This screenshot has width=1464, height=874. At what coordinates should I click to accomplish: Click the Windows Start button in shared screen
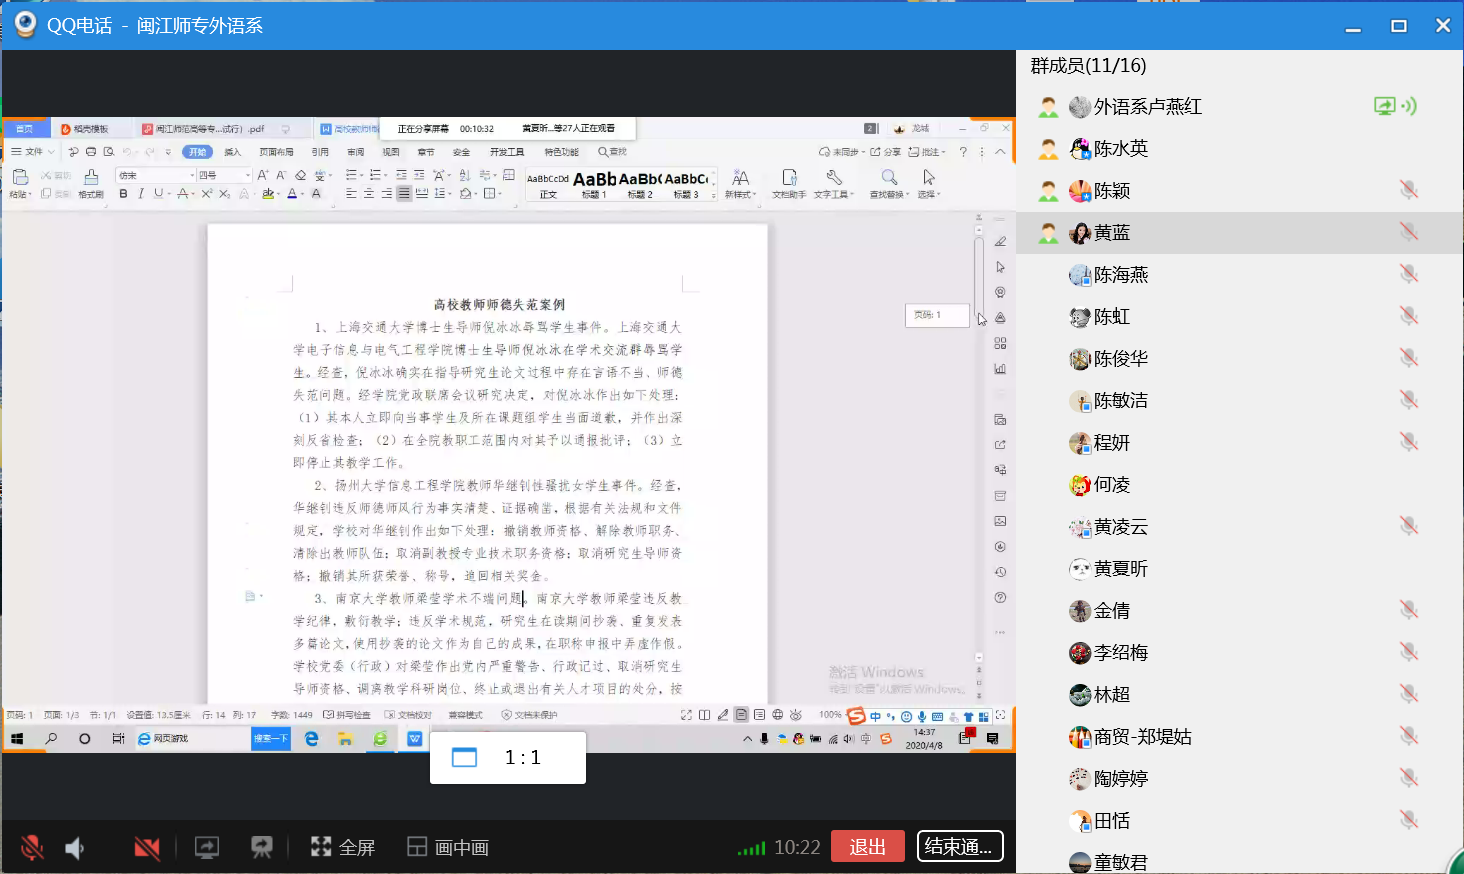(17, 739)
